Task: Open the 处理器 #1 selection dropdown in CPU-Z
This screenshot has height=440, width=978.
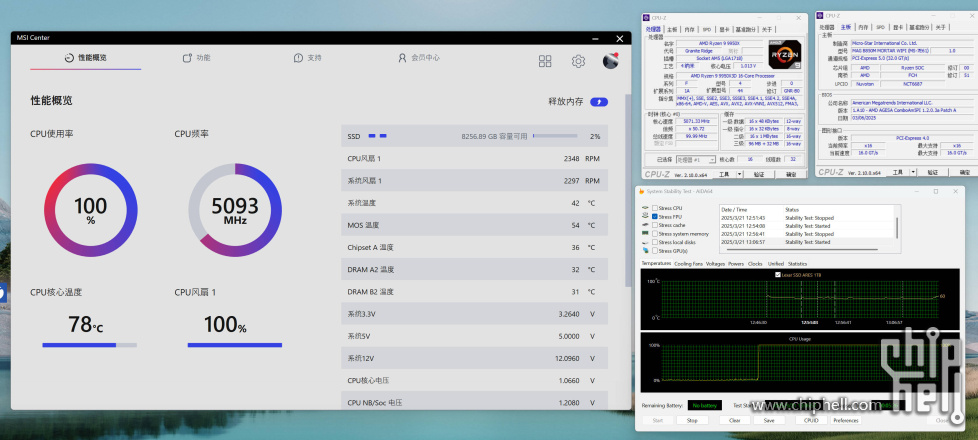Action: (695, 160)
